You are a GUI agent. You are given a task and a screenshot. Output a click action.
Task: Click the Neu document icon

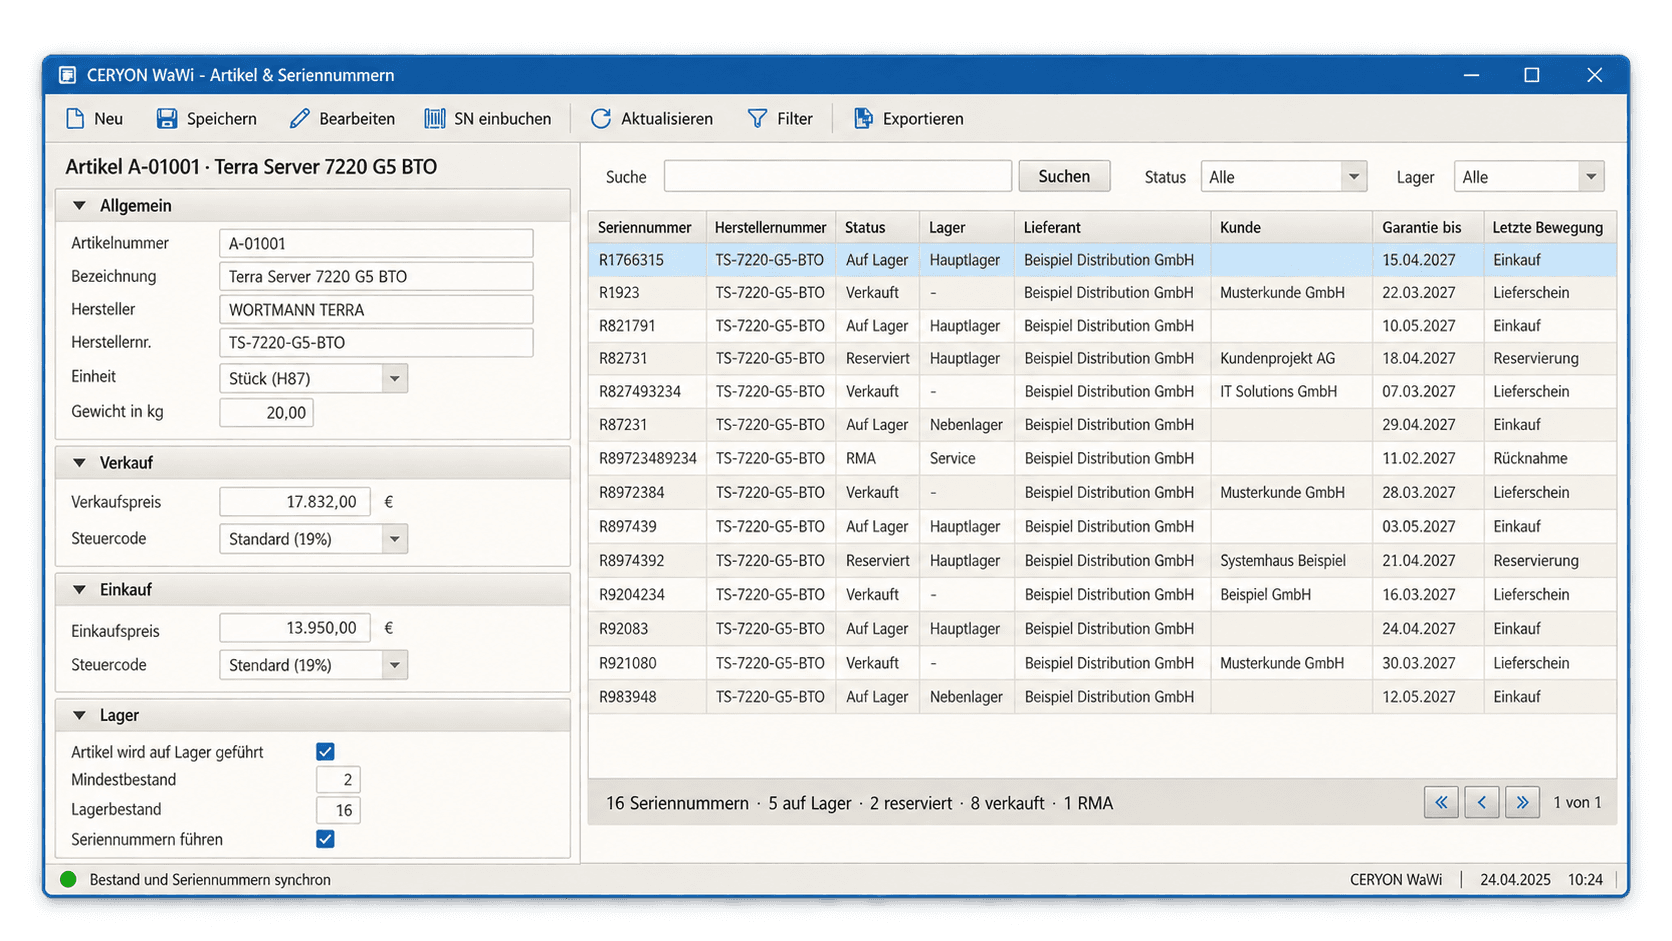[x=75, y=119]
